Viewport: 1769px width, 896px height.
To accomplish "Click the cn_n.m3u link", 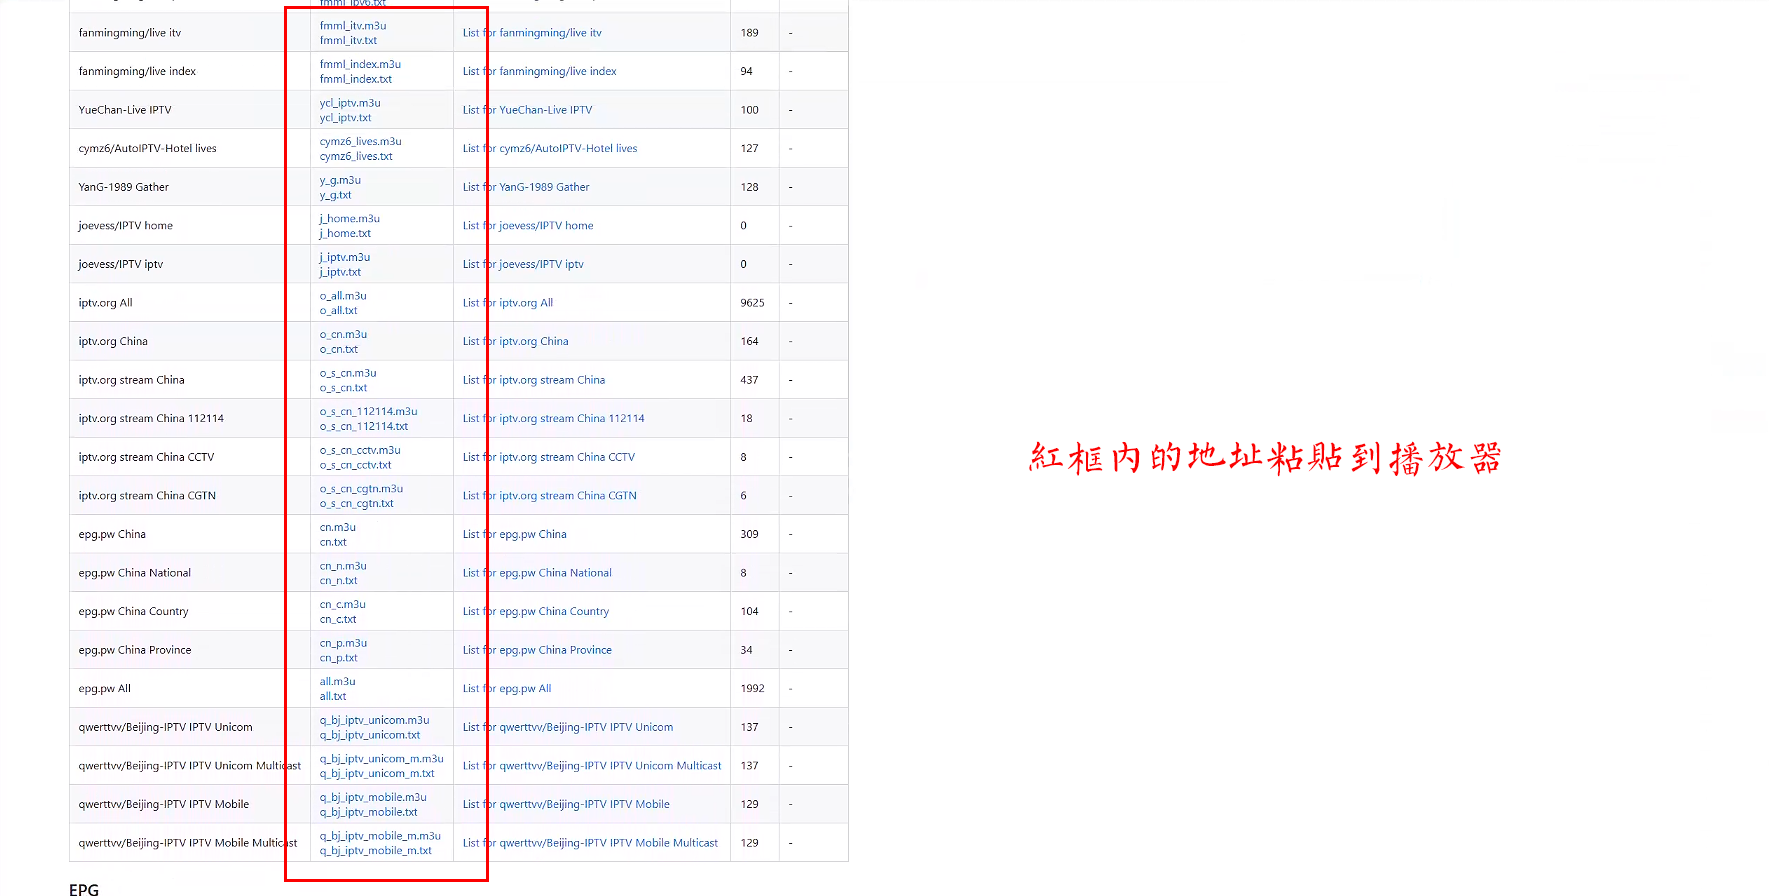I will pos(343,566).
